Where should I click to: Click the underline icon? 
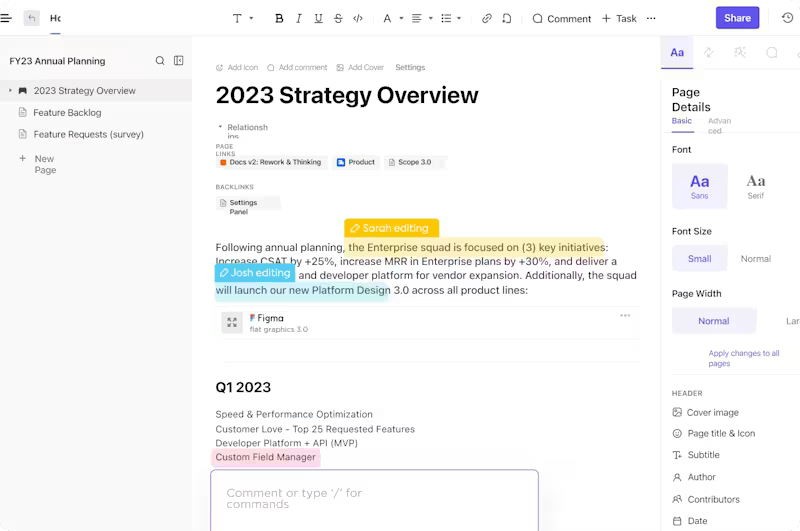[x=318, y=18]
